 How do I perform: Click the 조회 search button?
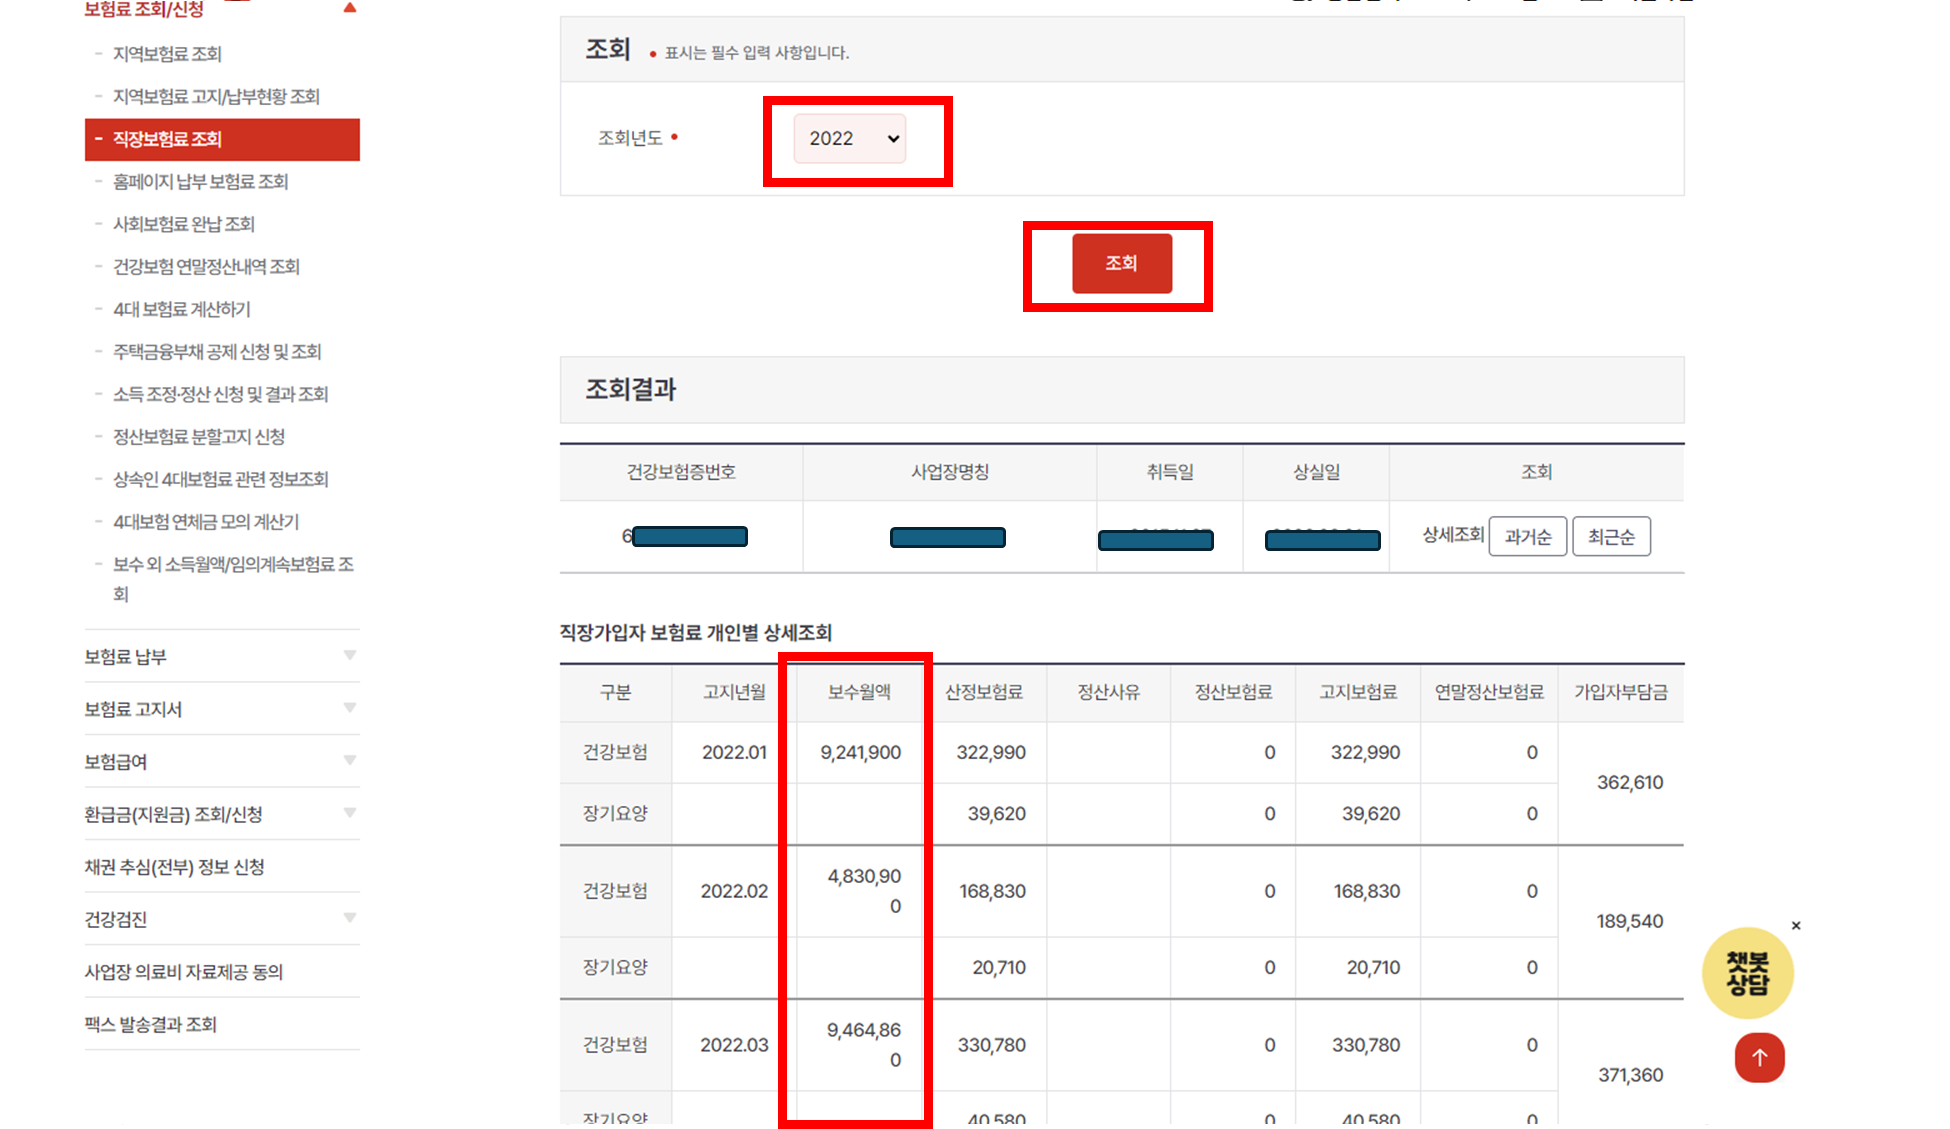coord(1121,263)
